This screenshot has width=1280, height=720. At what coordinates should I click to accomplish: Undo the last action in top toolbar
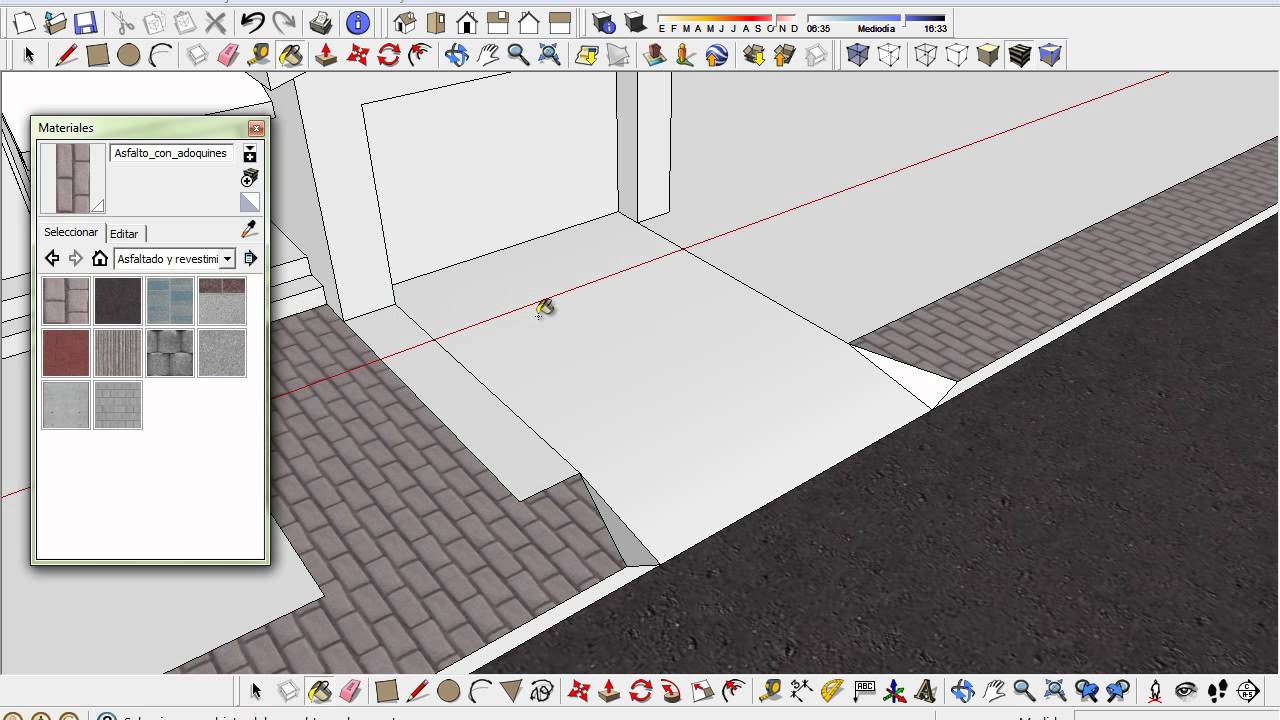(x=252, y=22)
